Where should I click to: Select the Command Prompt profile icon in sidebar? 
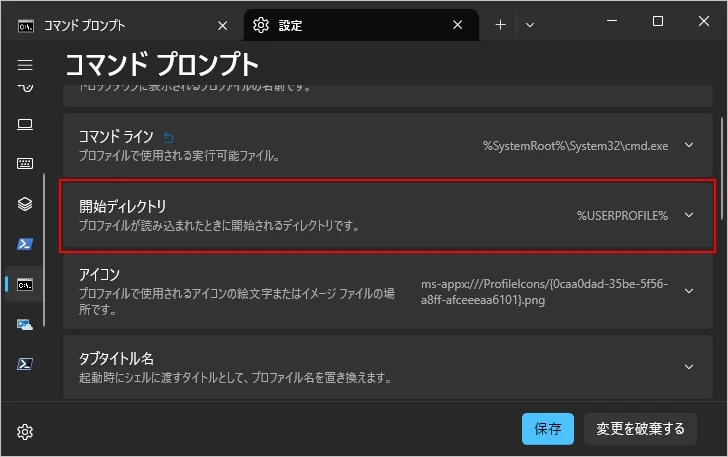pos(25,284)
